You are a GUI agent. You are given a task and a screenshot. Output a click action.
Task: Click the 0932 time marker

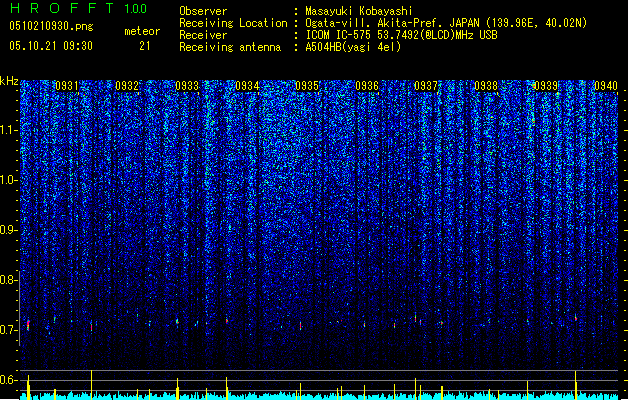tap(127, 86)
